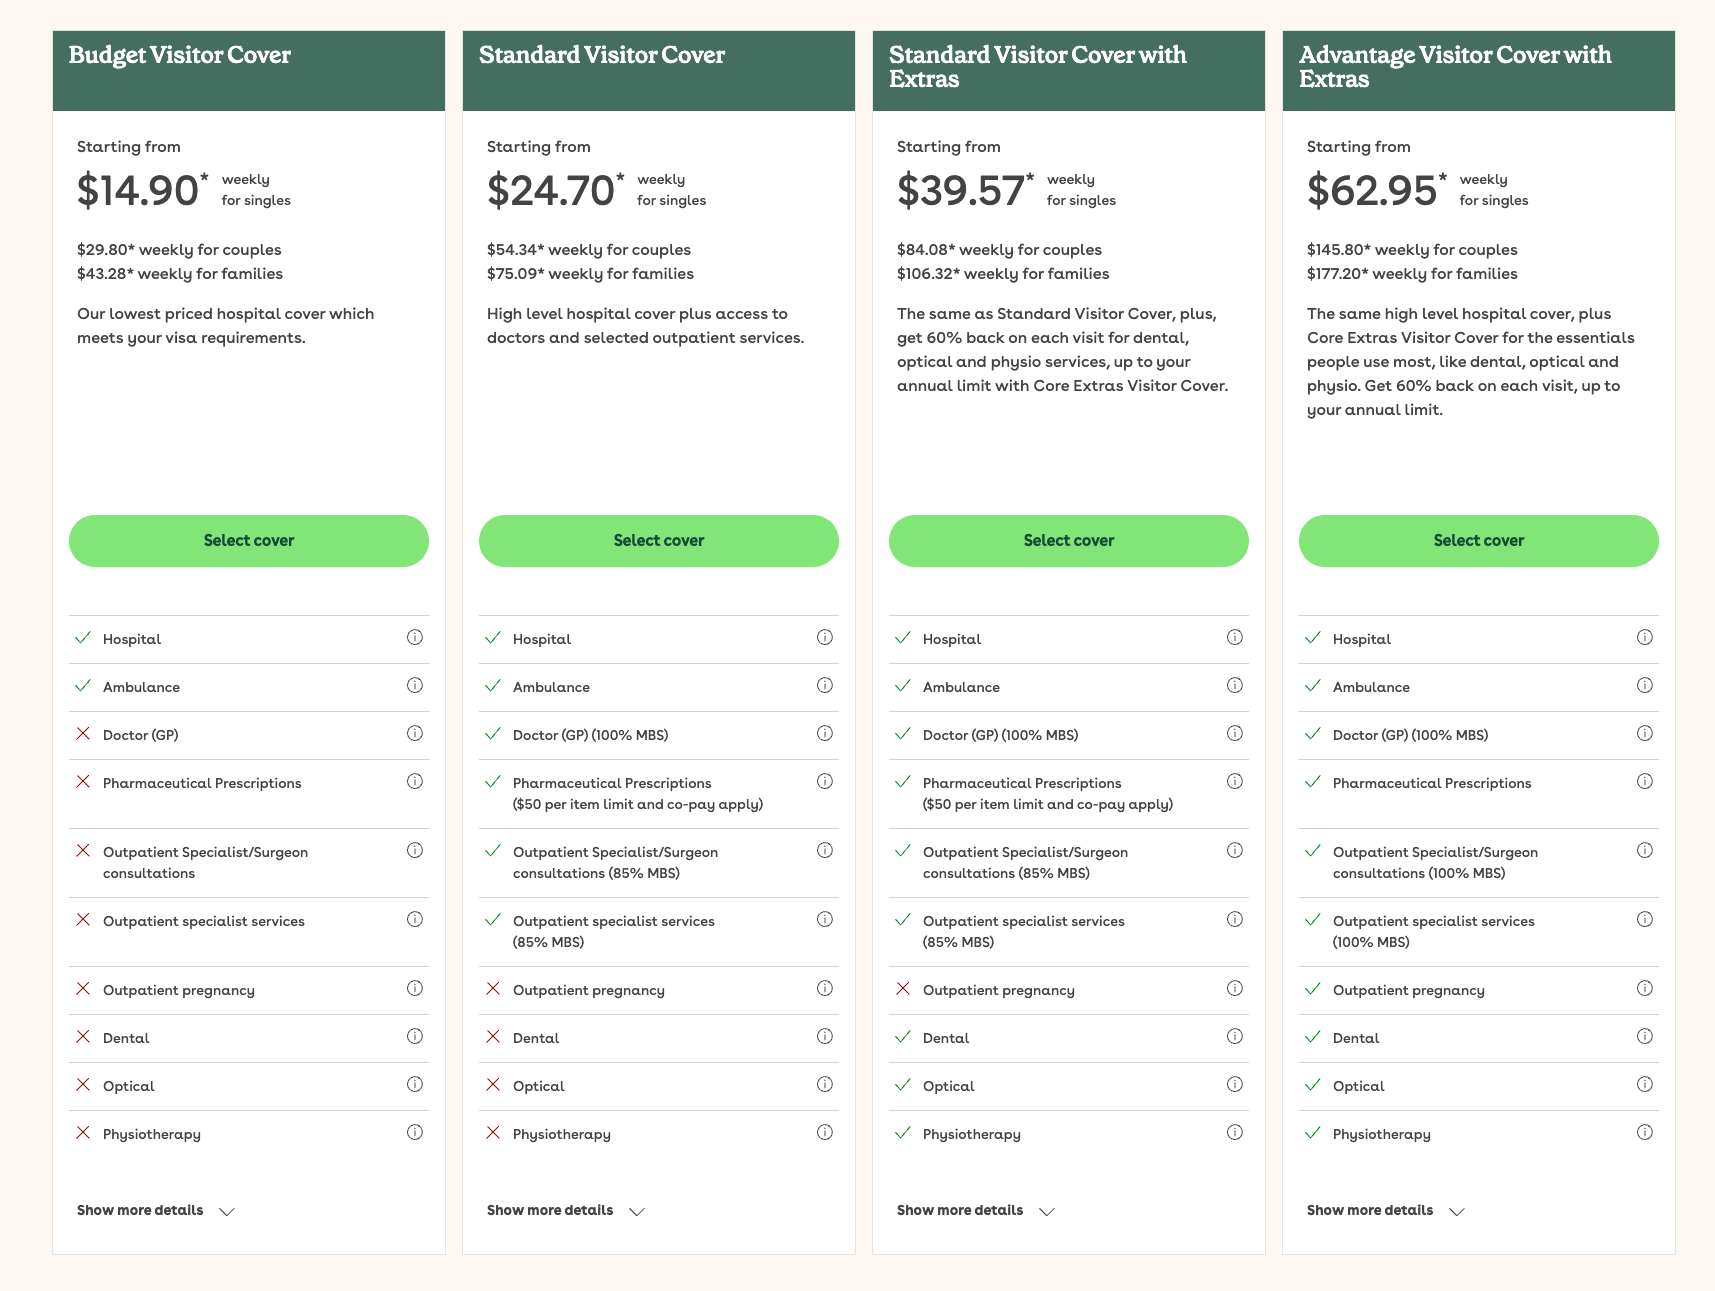Open info for Advantage Outpatient Specialist/Surgeon consultations
1715x1291 pixels.
(1645, 850)
